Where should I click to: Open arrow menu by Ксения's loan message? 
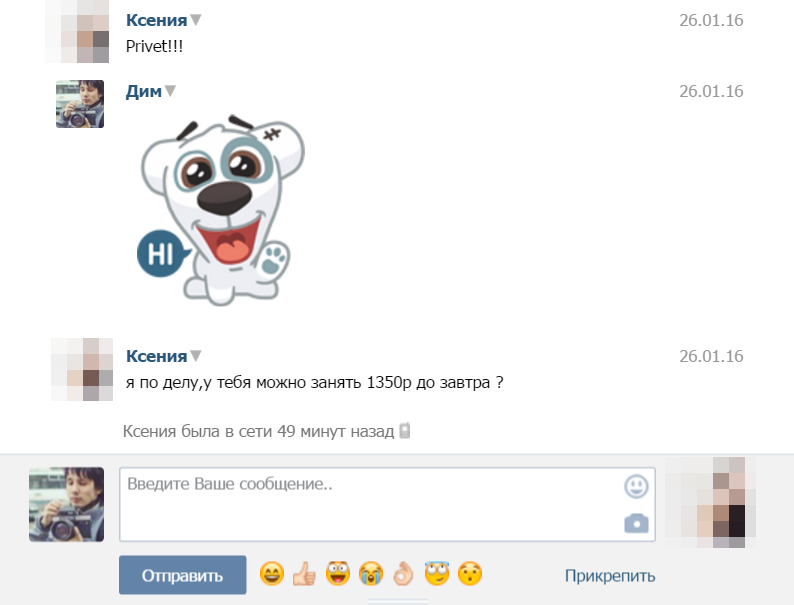[x=196, y=356]
